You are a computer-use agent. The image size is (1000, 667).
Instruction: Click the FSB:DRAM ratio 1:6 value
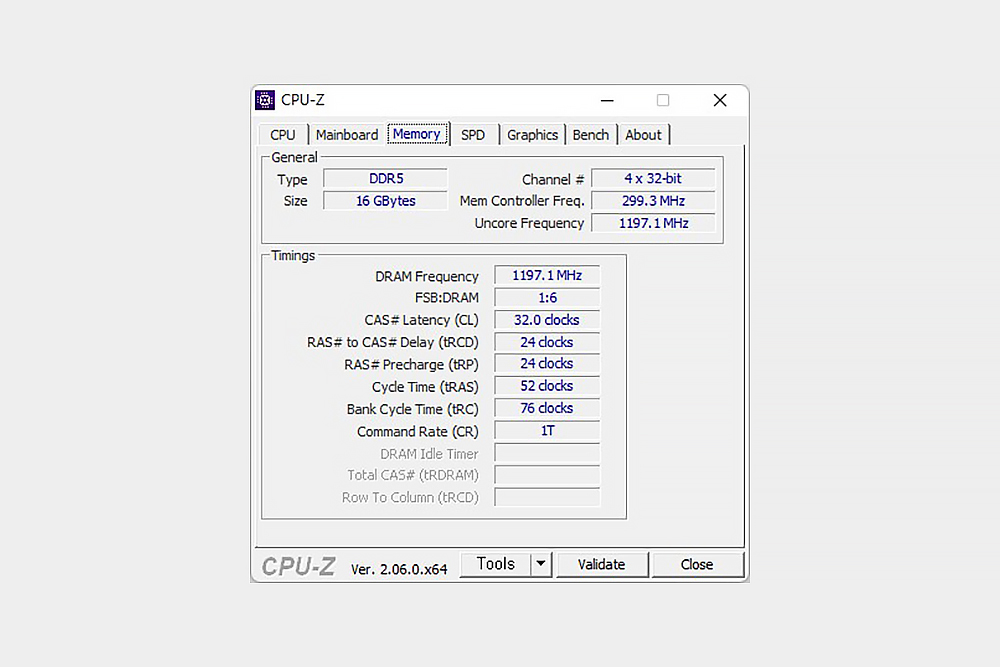tap(547, 298)
